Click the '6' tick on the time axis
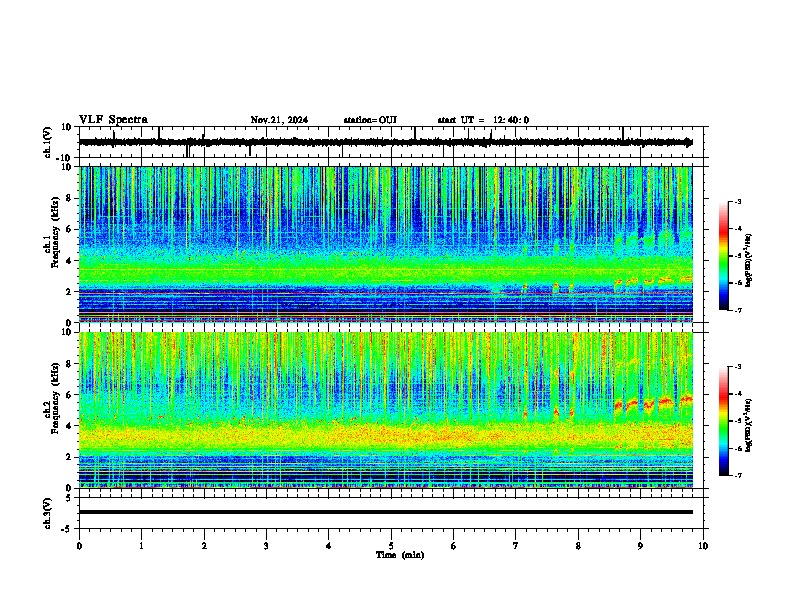Screen dimensions: 792x612 pos(454,546)
